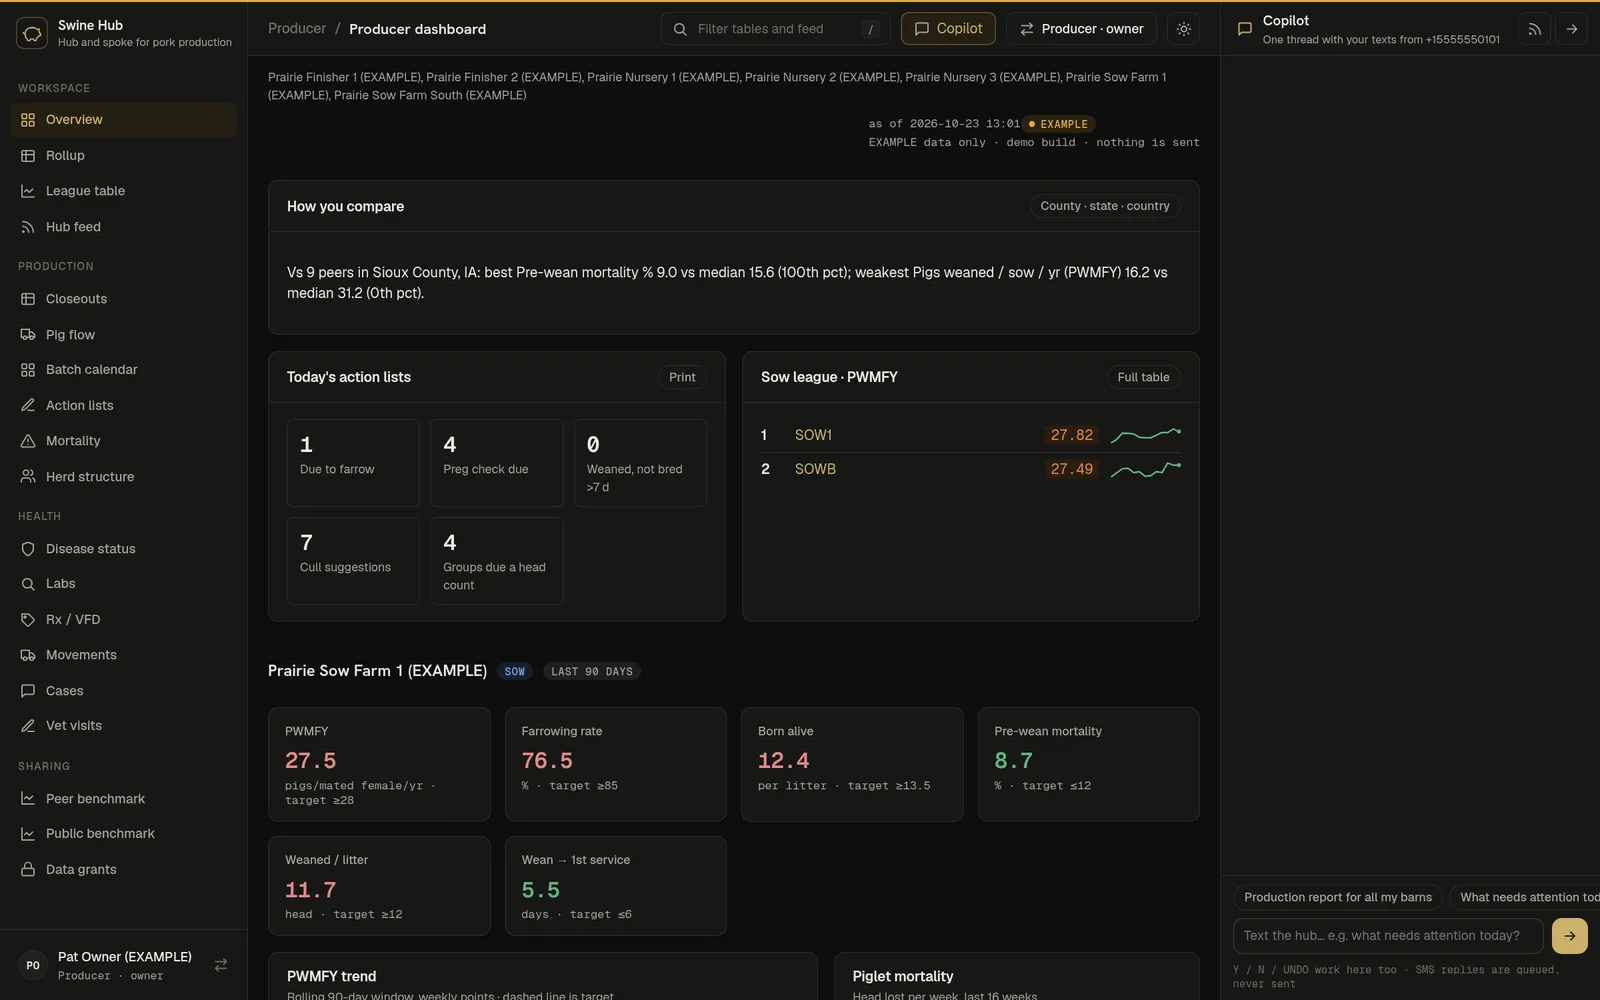This screenshot has width=1600, height=1000.
Task: Navigate to Pig flow
Action: (x=123, y=335)
